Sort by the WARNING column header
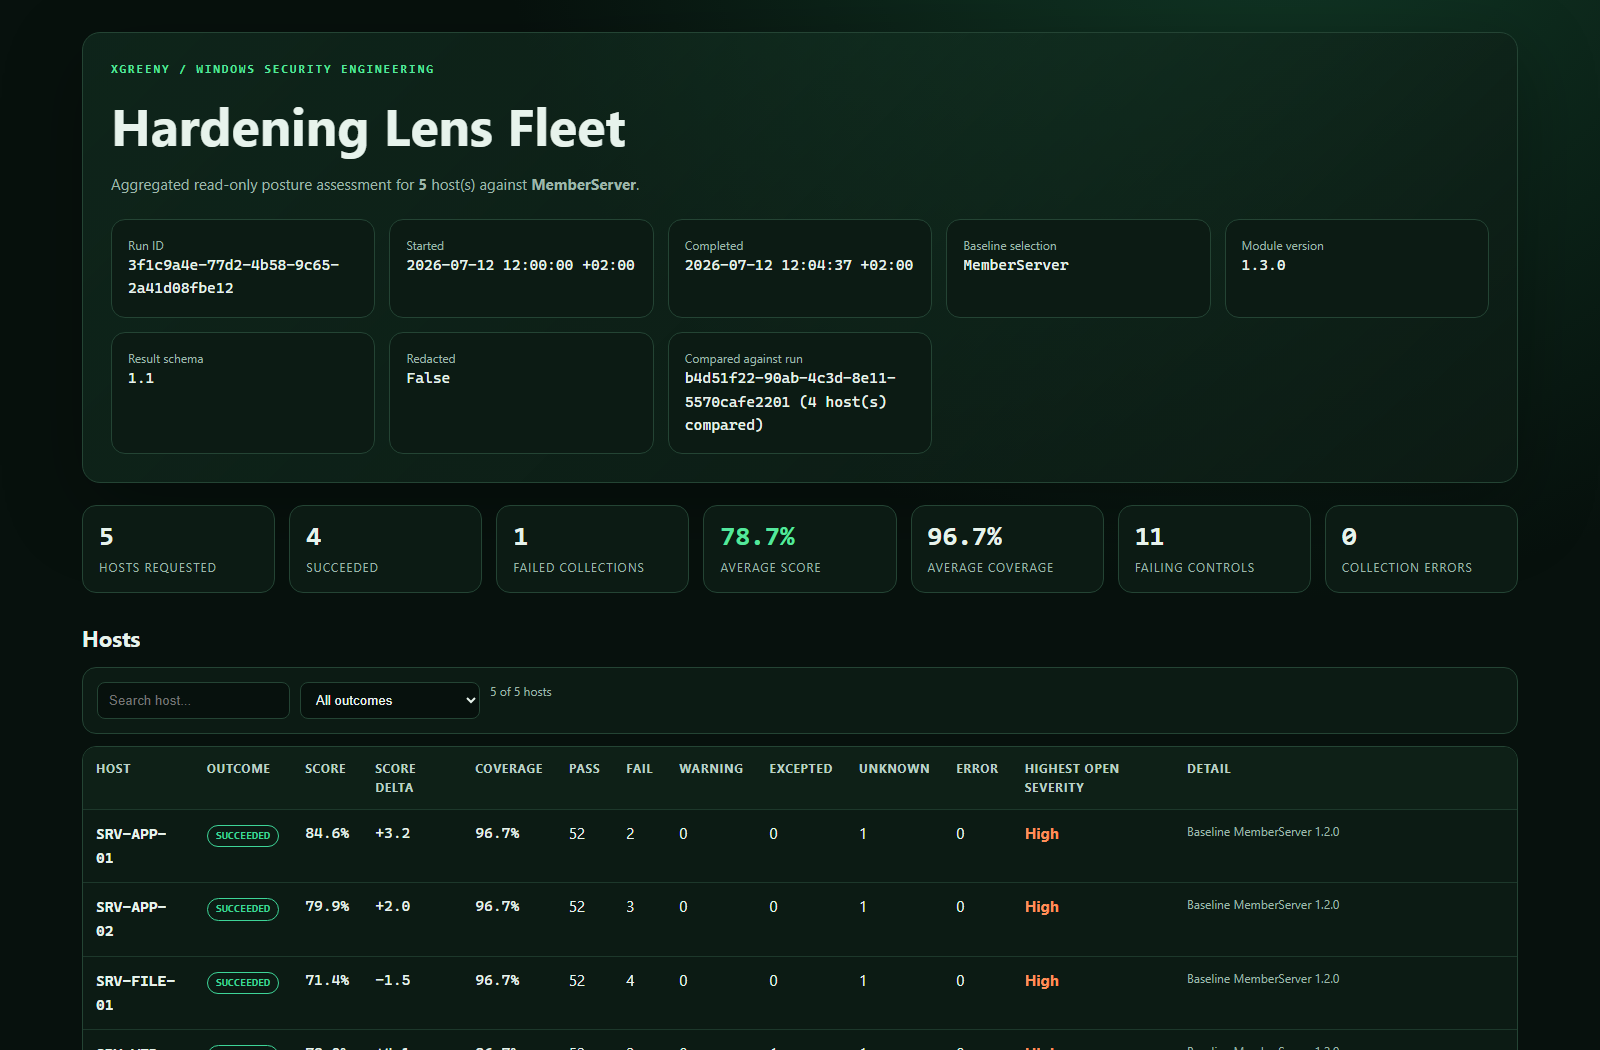The height and width of the screenshot is (1050, 1600). [711, 769]
